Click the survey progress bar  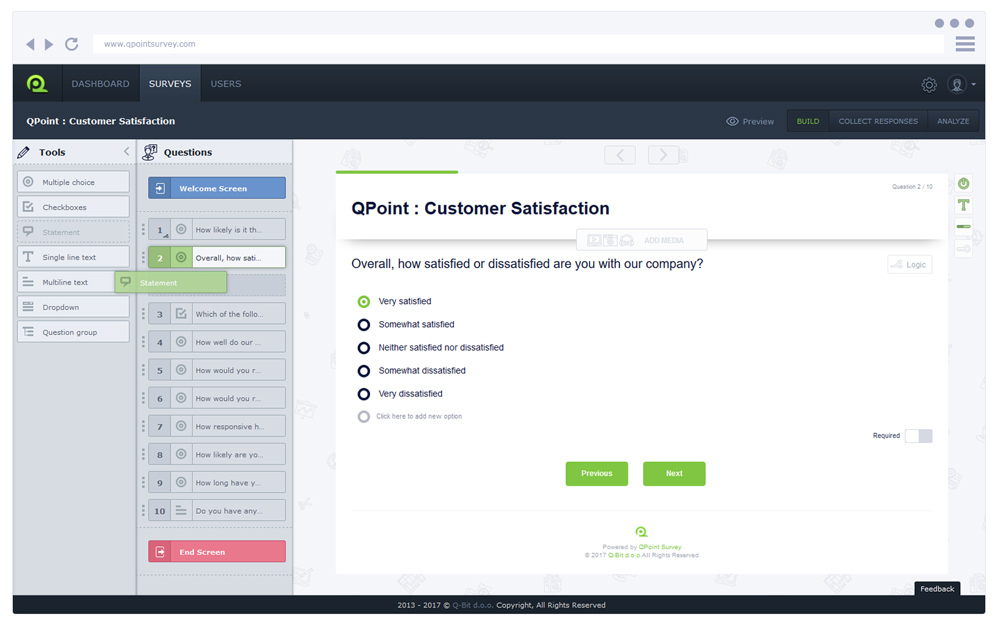click(397, 172)
